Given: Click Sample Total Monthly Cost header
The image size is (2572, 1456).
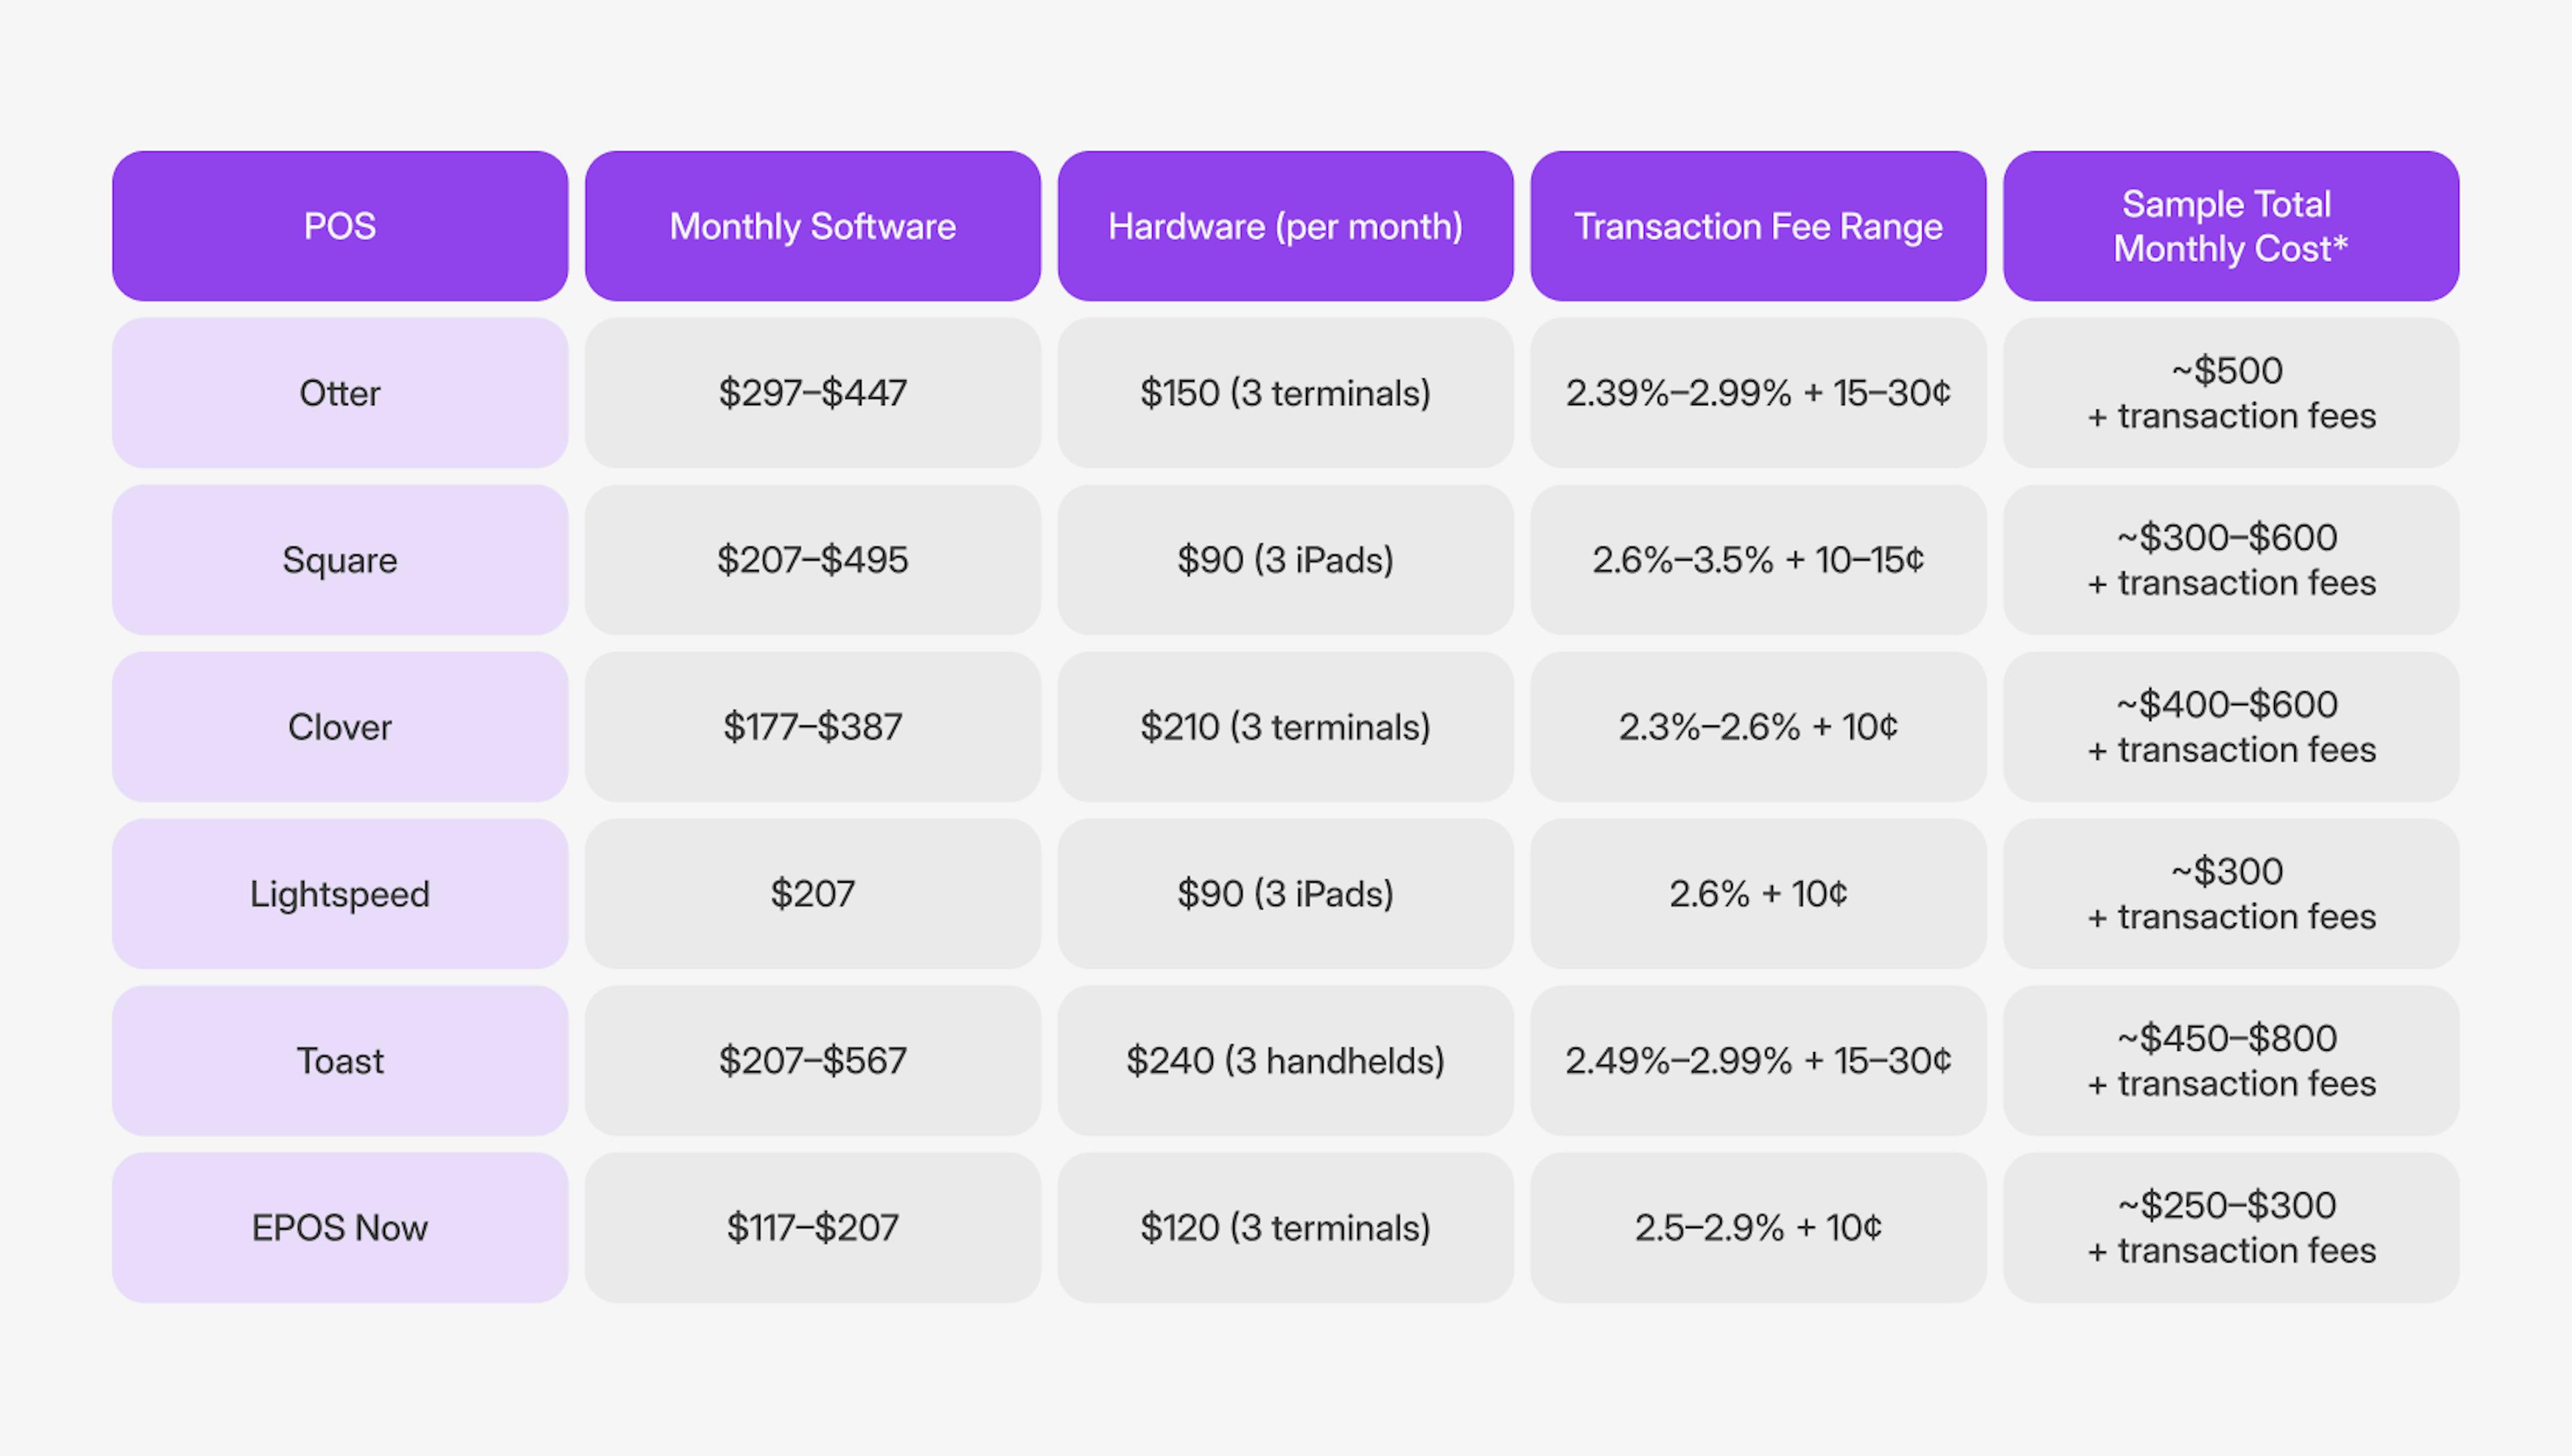Looking at the screenshot, I should 2230,226.
